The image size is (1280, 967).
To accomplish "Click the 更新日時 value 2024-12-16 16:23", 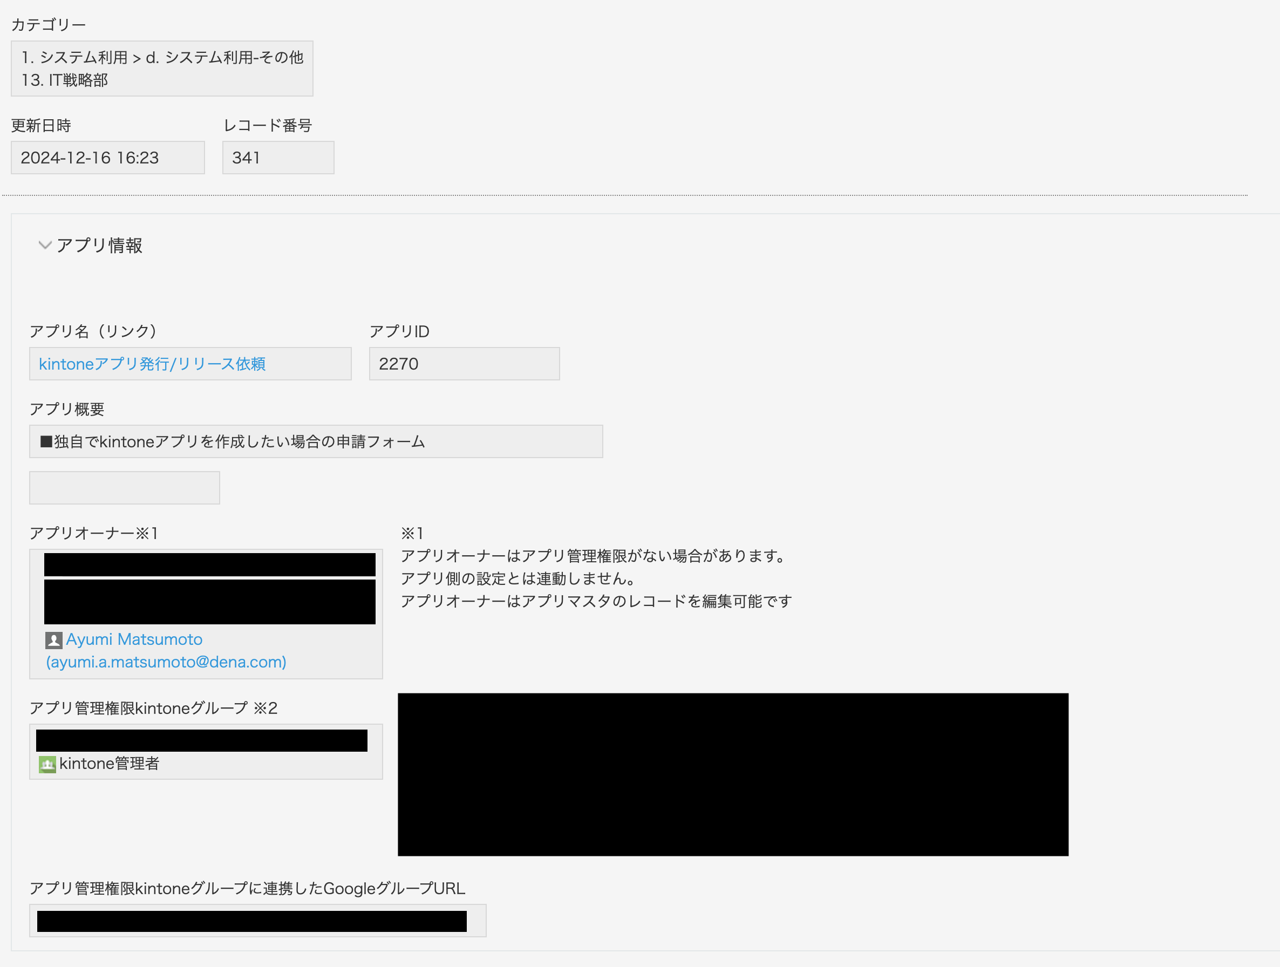I will [107, 158].
